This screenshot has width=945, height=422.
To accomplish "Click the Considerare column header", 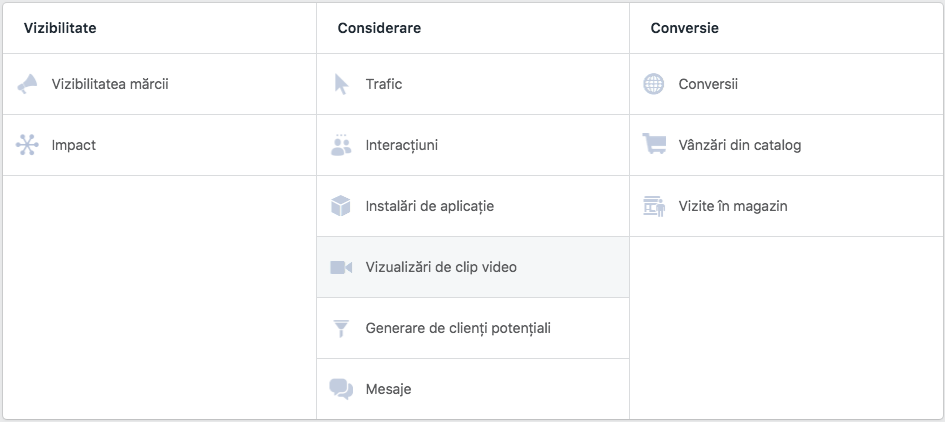I will tap(379, 28).
